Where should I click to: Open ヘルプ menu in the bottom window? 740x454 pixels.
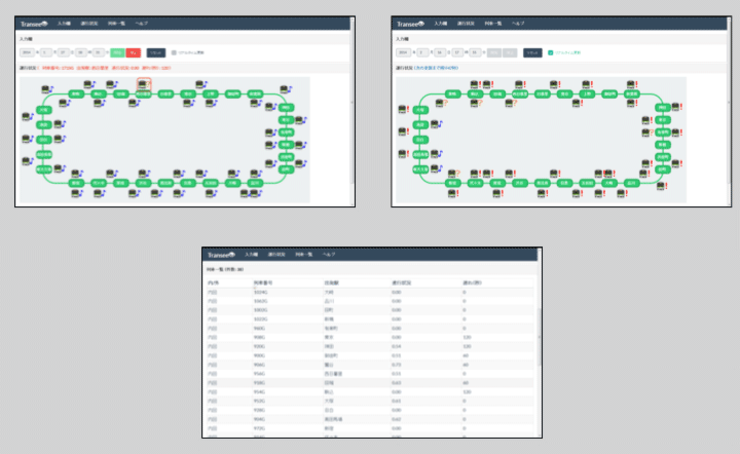tap(328, 255)
